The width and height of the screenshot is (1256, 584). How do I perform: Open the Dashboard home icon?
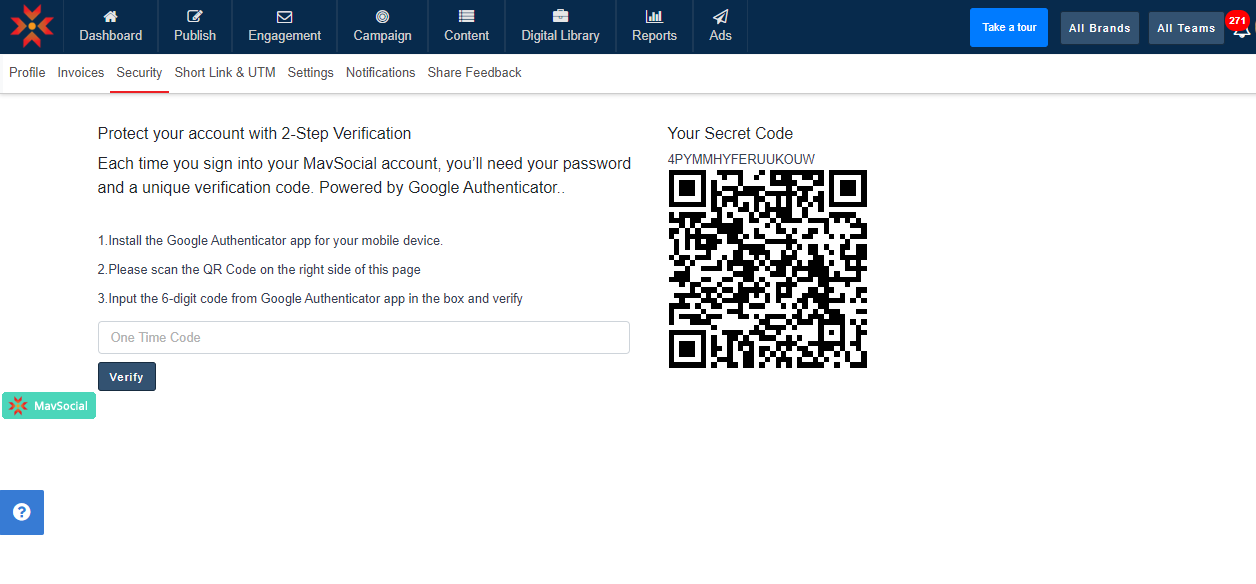tap(111, 16)
